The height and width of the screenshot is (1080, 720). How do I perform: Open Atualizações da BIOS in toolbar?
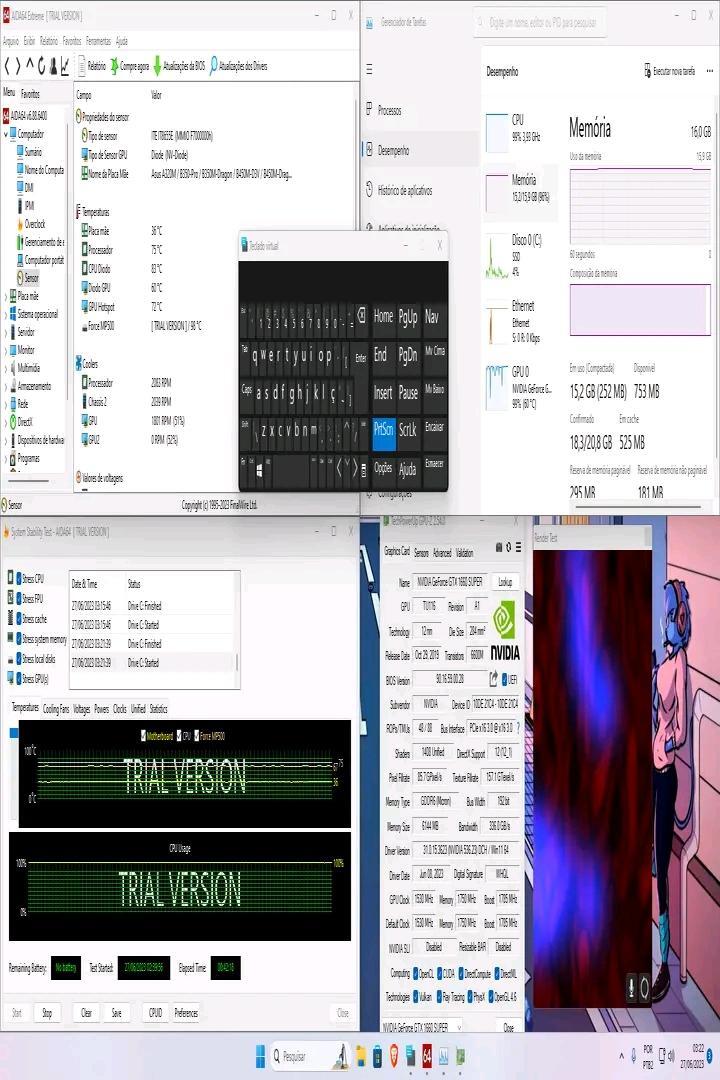[x=179, y=66]
